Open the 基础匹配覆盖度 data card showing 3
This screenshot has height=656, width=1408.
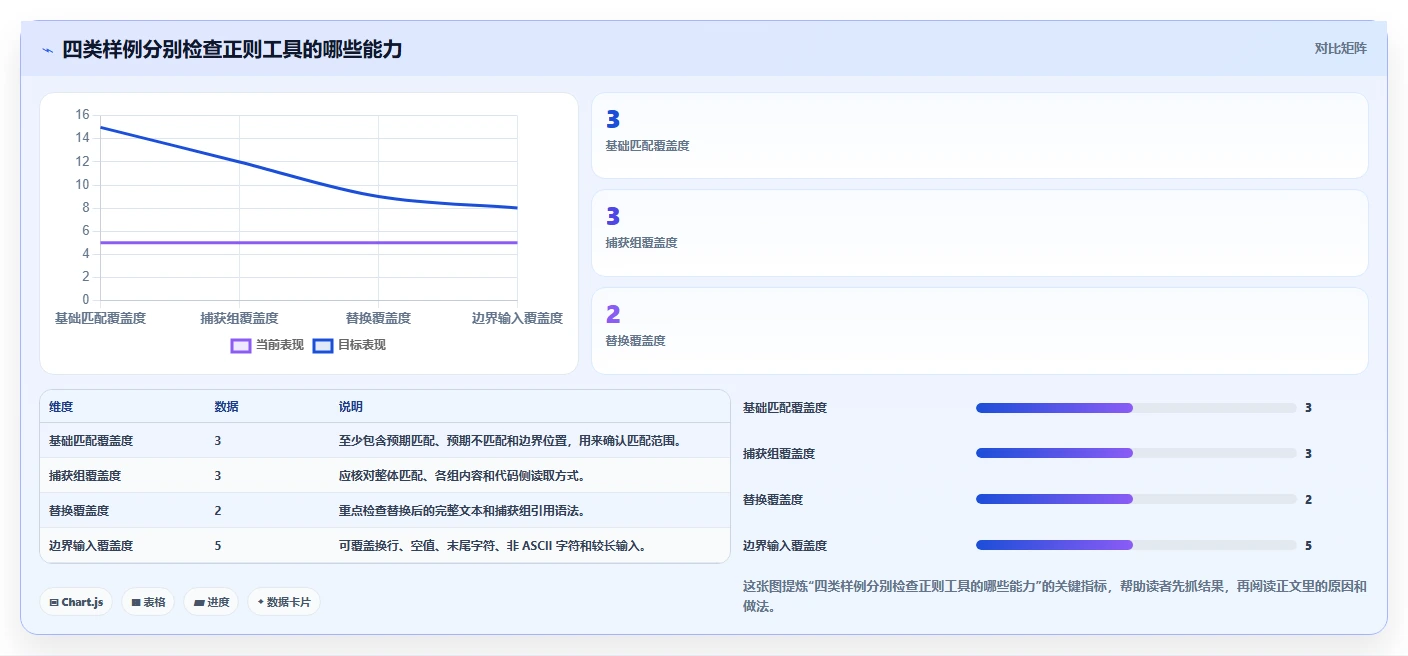click(979, 136)
